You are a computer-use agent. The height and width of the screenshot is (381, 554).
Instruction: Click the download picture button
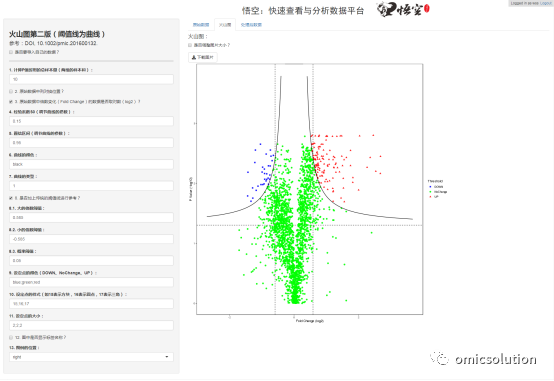(x=203, y=57)
